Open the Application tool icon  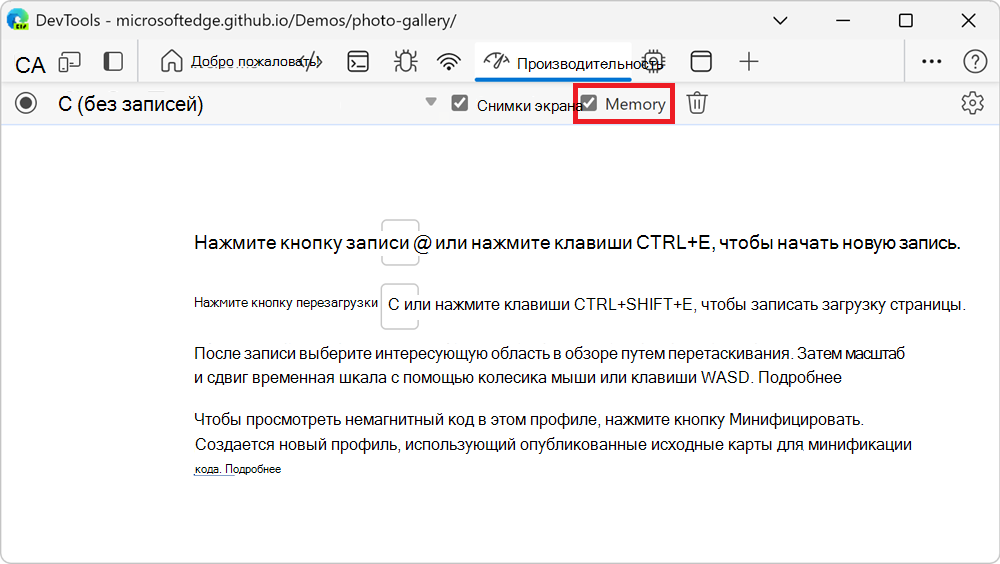701,62
